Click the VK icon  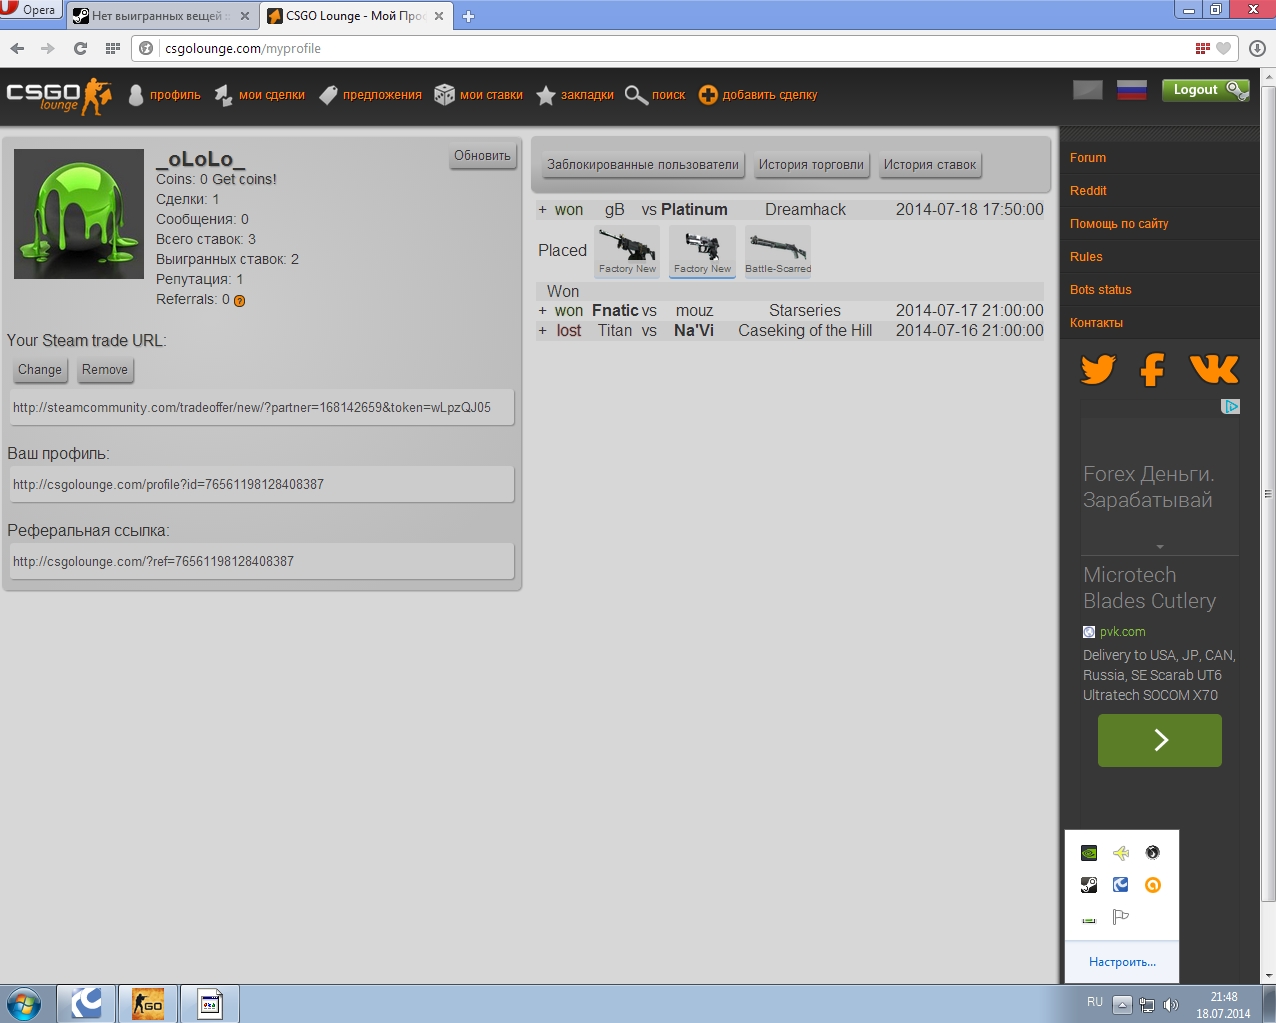click(x=1214, y=369)
